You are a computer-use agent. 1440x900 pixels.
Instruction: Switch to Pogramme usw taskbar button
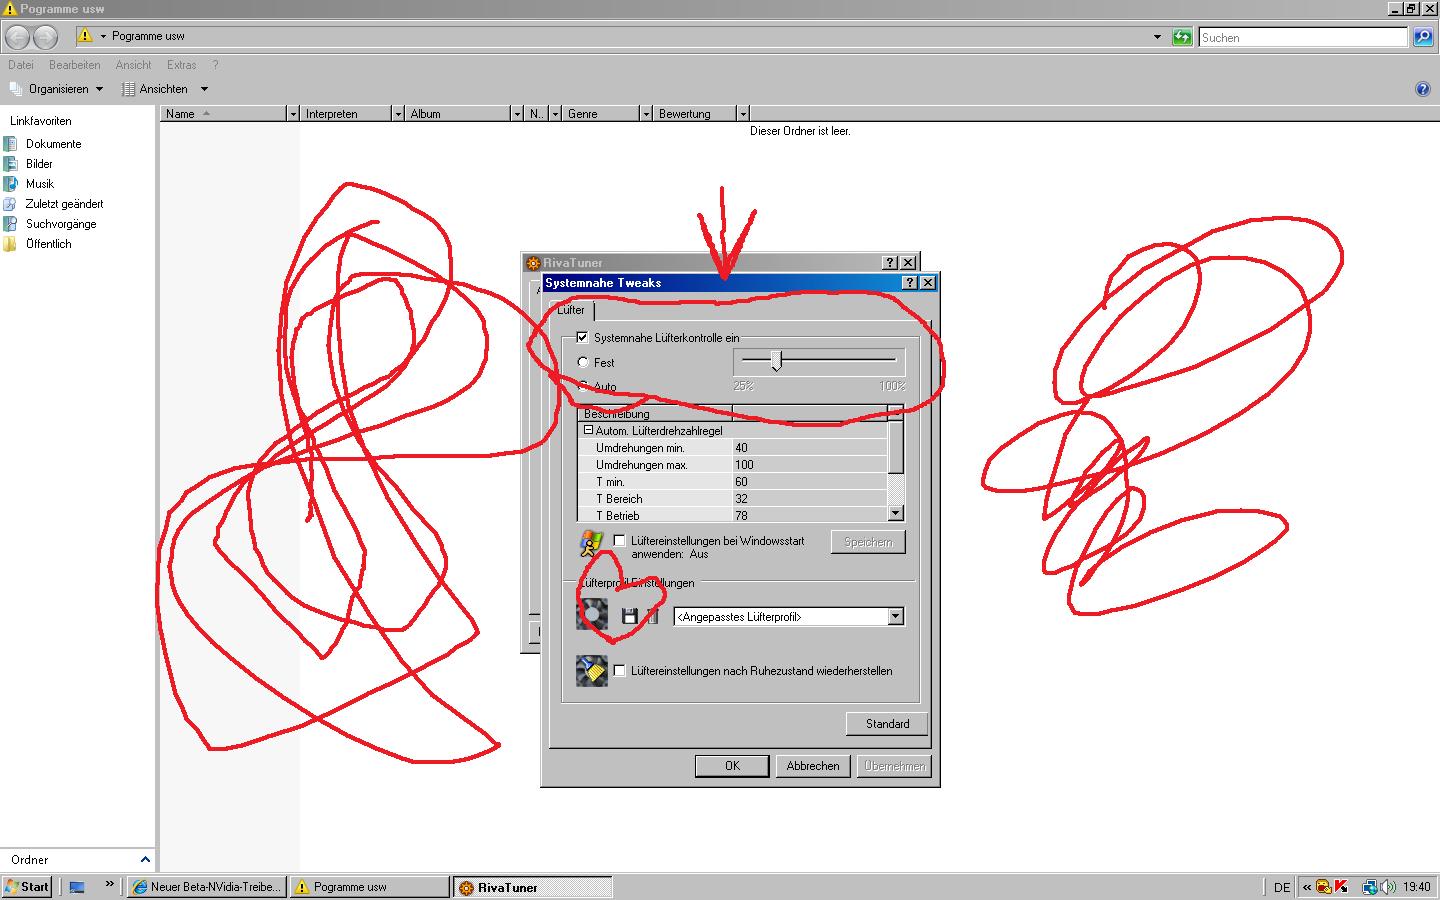pos(370,887)
